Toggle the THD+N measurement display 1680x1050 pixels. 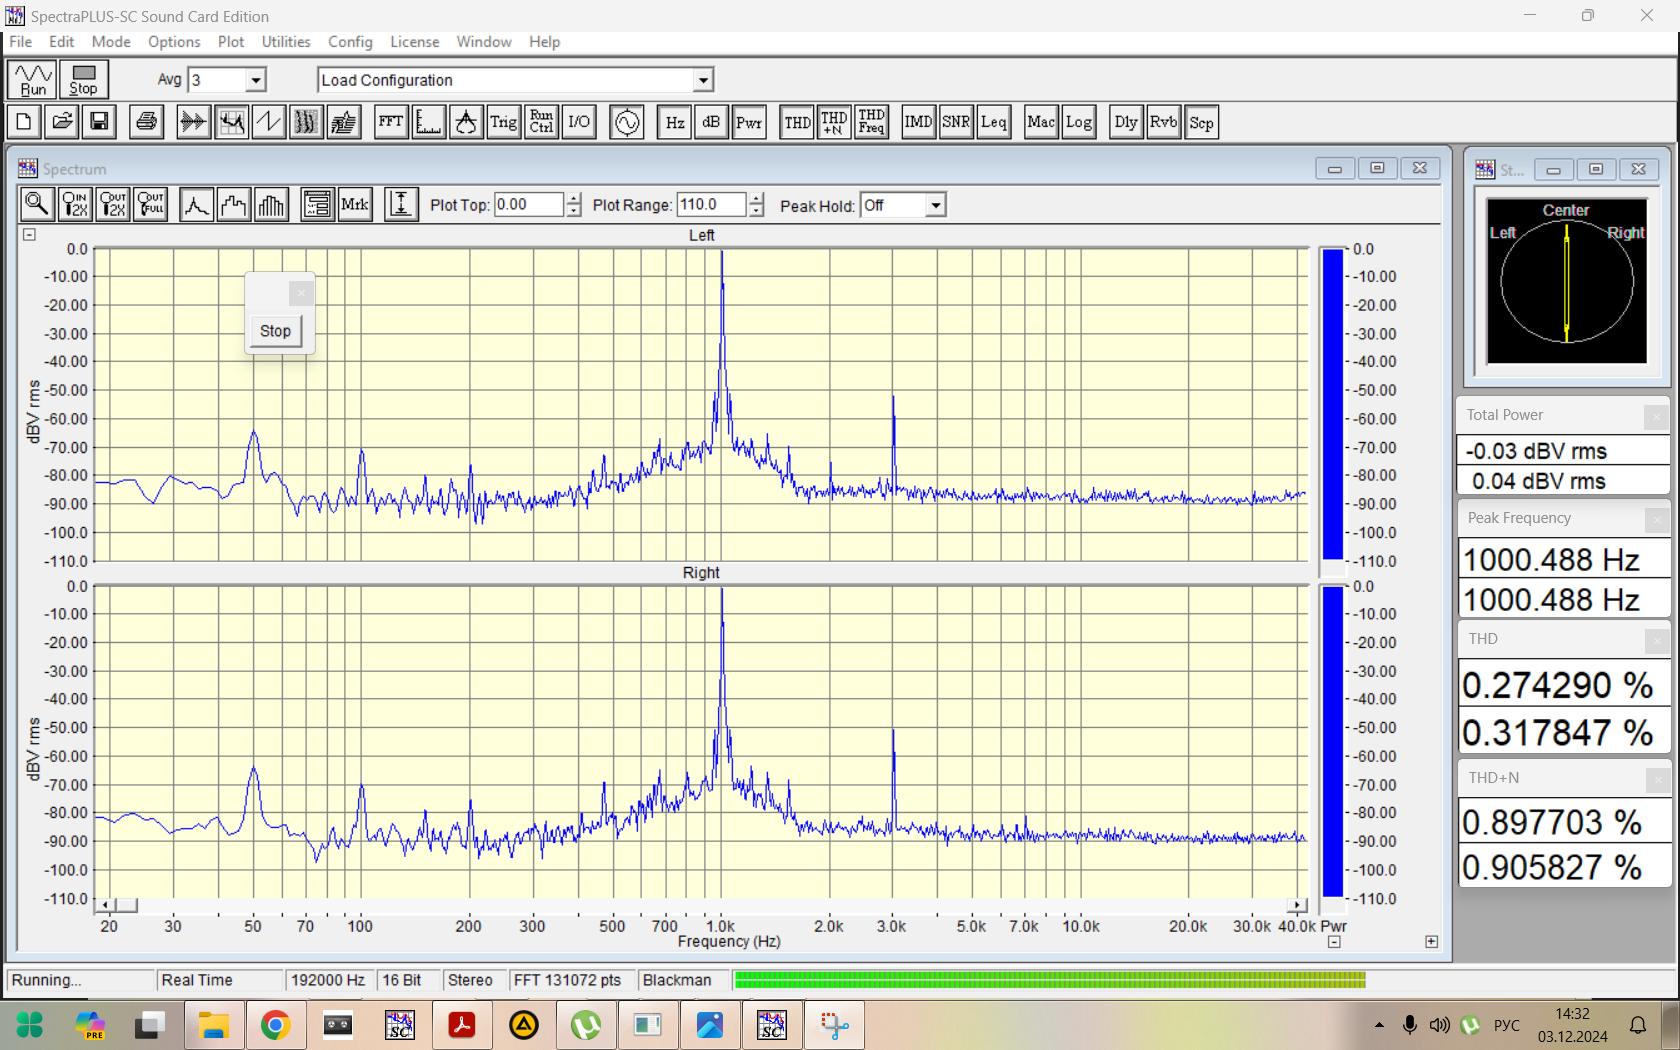pos(834,123)
